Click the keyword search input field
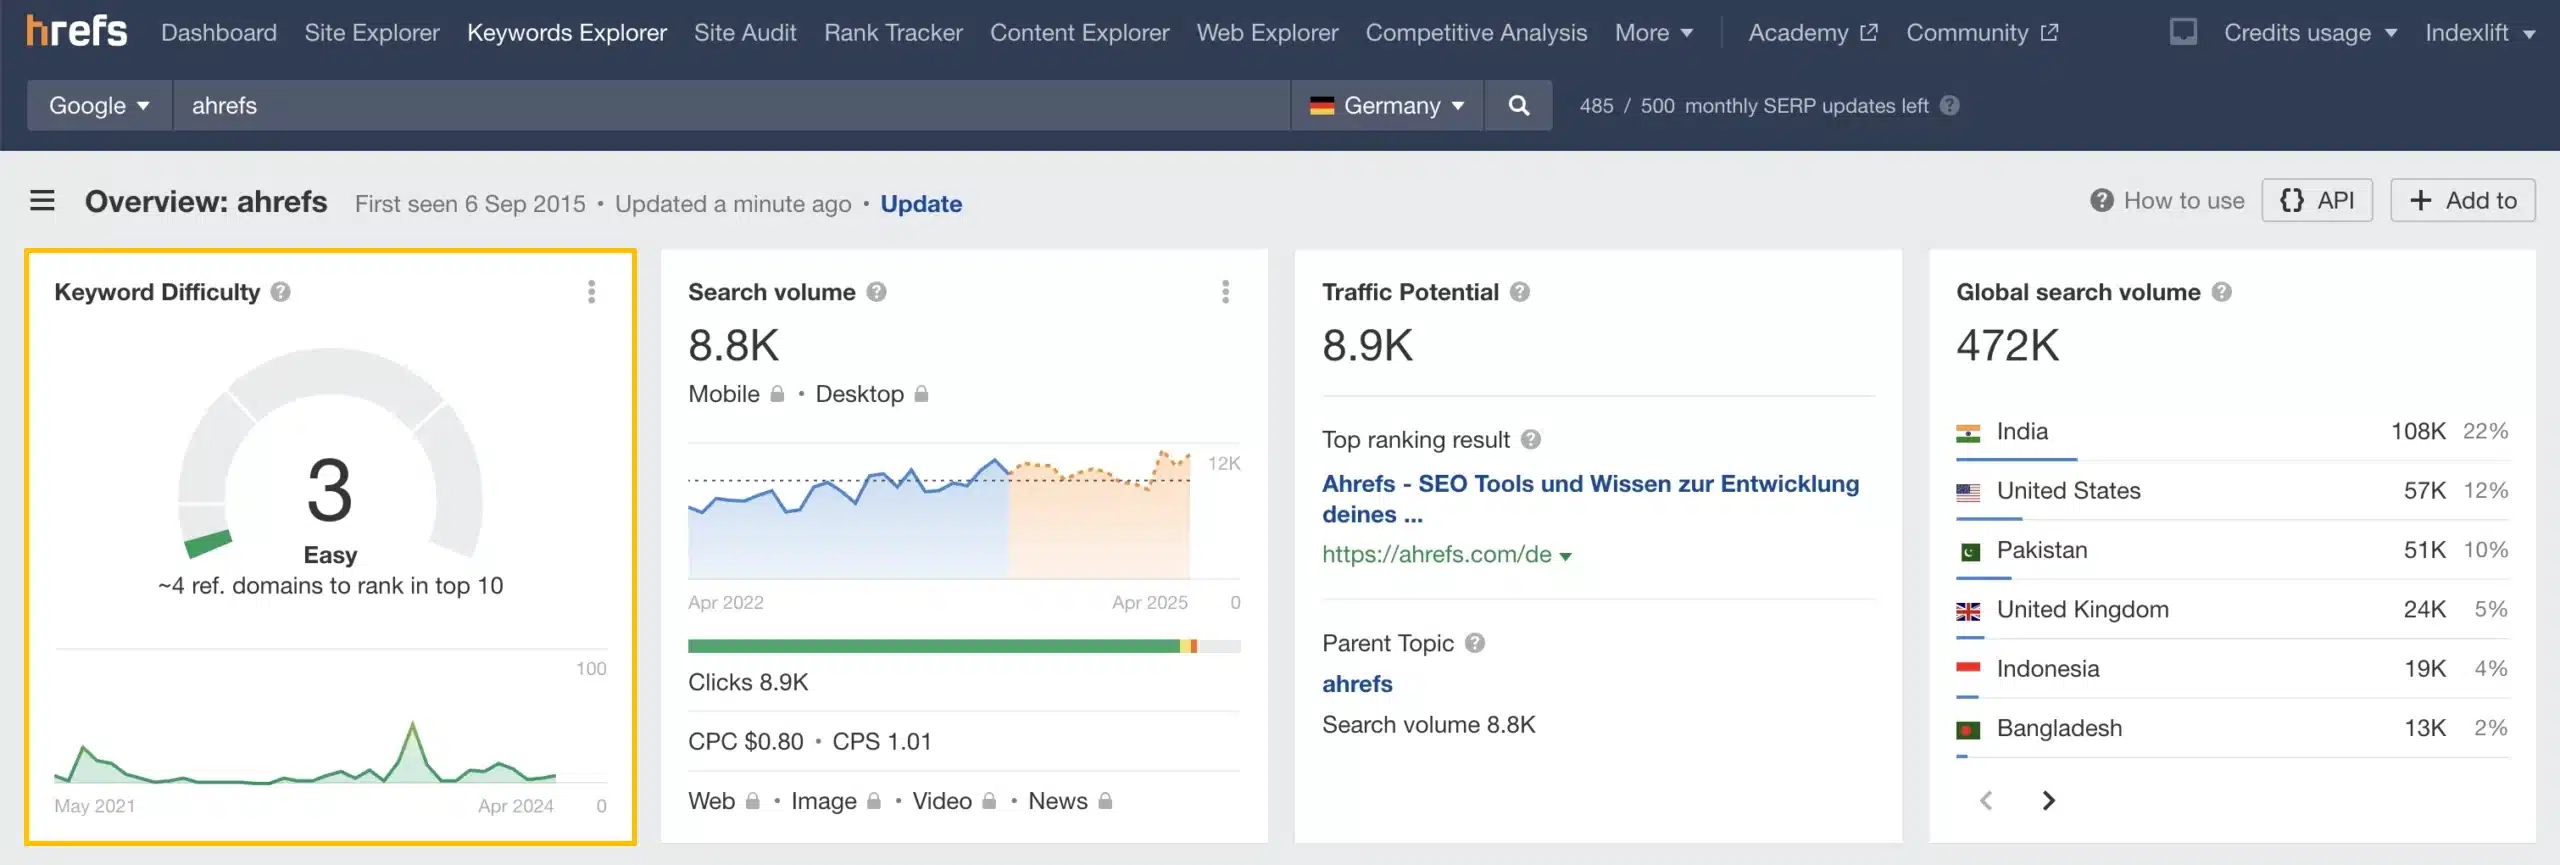 pos(732,105)
